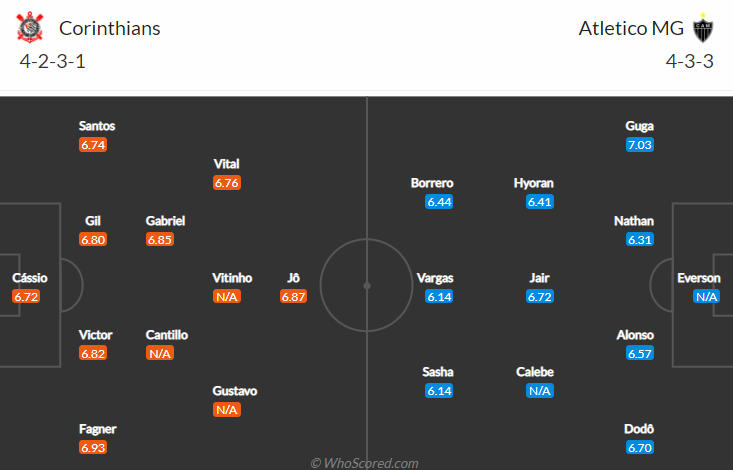Click Guga's 7.03 rating badge
The width and height of the screenshot is (733, 470).
[640, 145]
